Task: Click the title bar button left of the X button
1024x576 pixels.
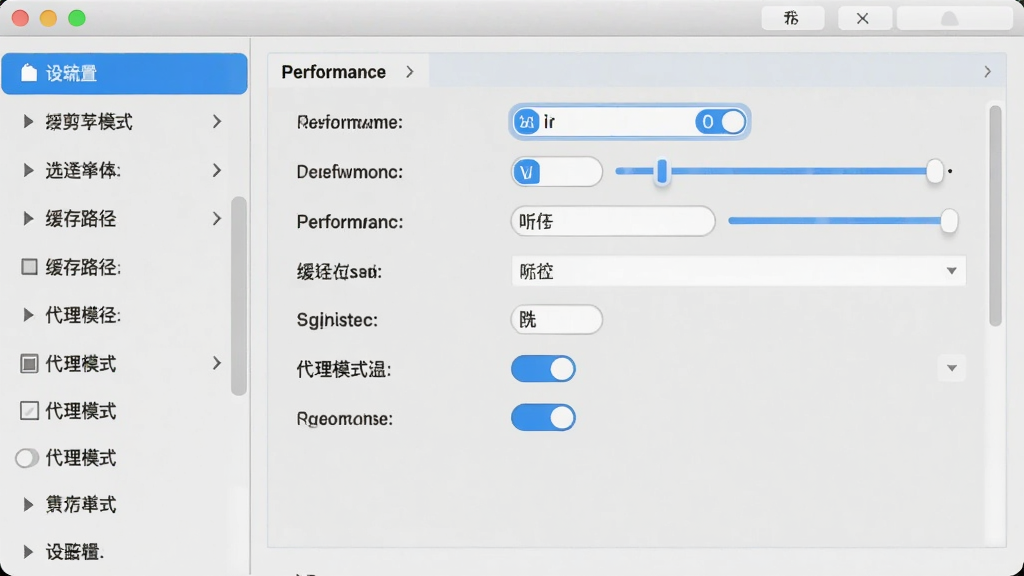Action: tap(792, 18)
